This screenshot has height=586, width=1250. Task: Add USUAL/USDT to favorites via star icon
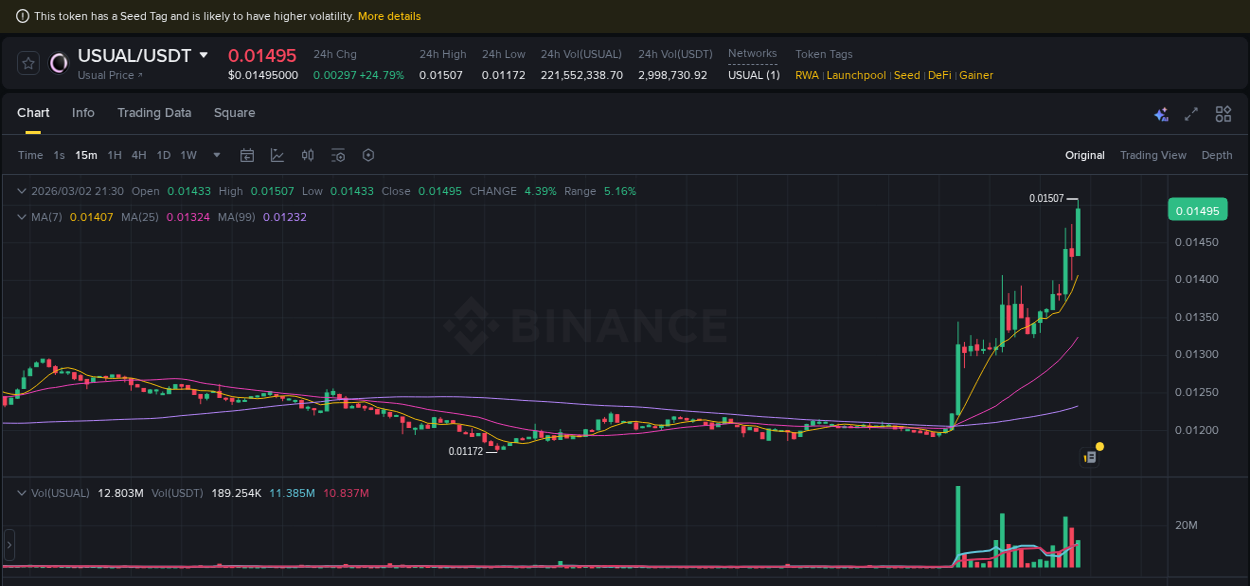coord(28,62)
